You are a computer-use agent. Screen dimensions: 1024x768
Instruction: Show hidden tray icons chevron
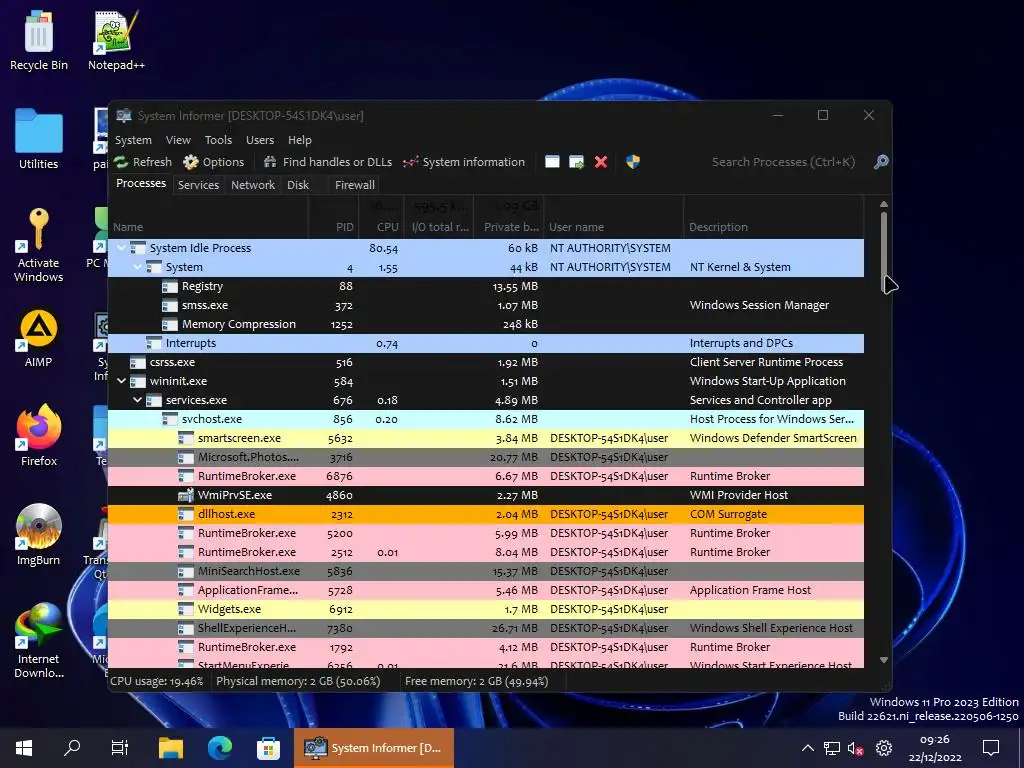pos(808,748)
